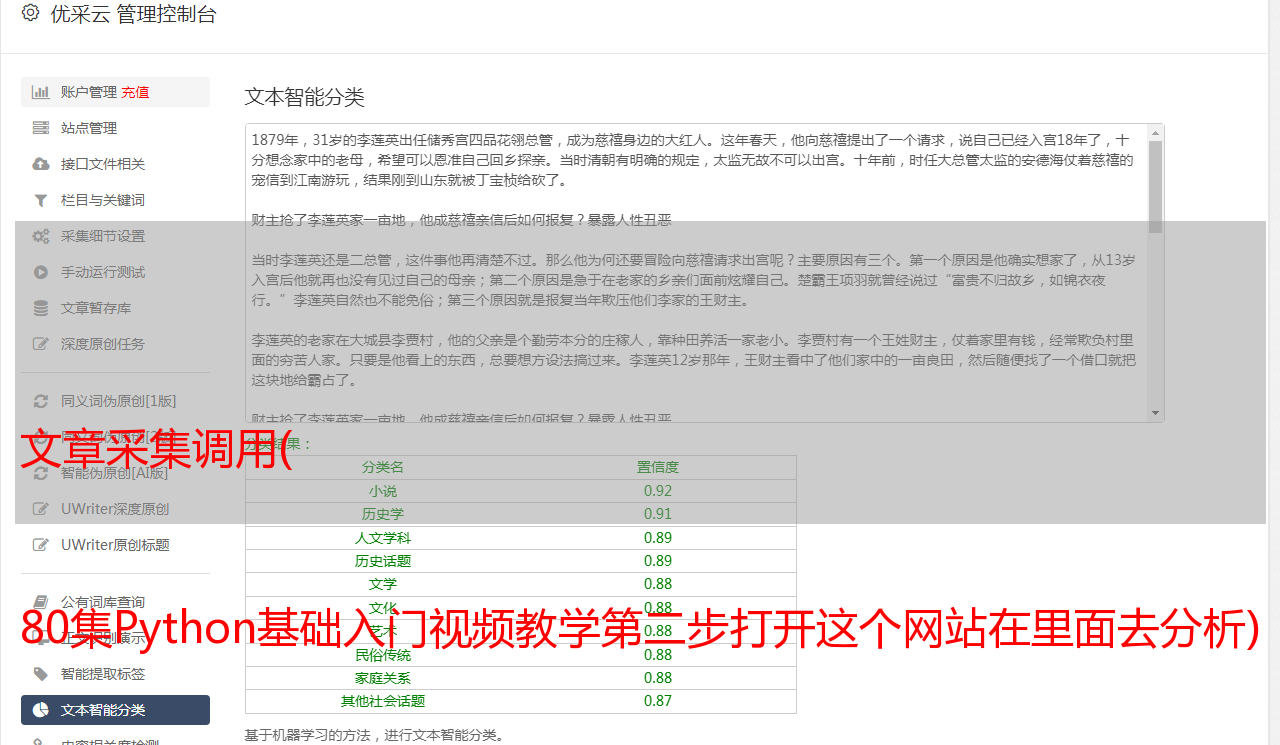The image size is (1280, 745).
Task: Click the refresh icon for 同义词伪原创[1版]
Action: point(41,401)
